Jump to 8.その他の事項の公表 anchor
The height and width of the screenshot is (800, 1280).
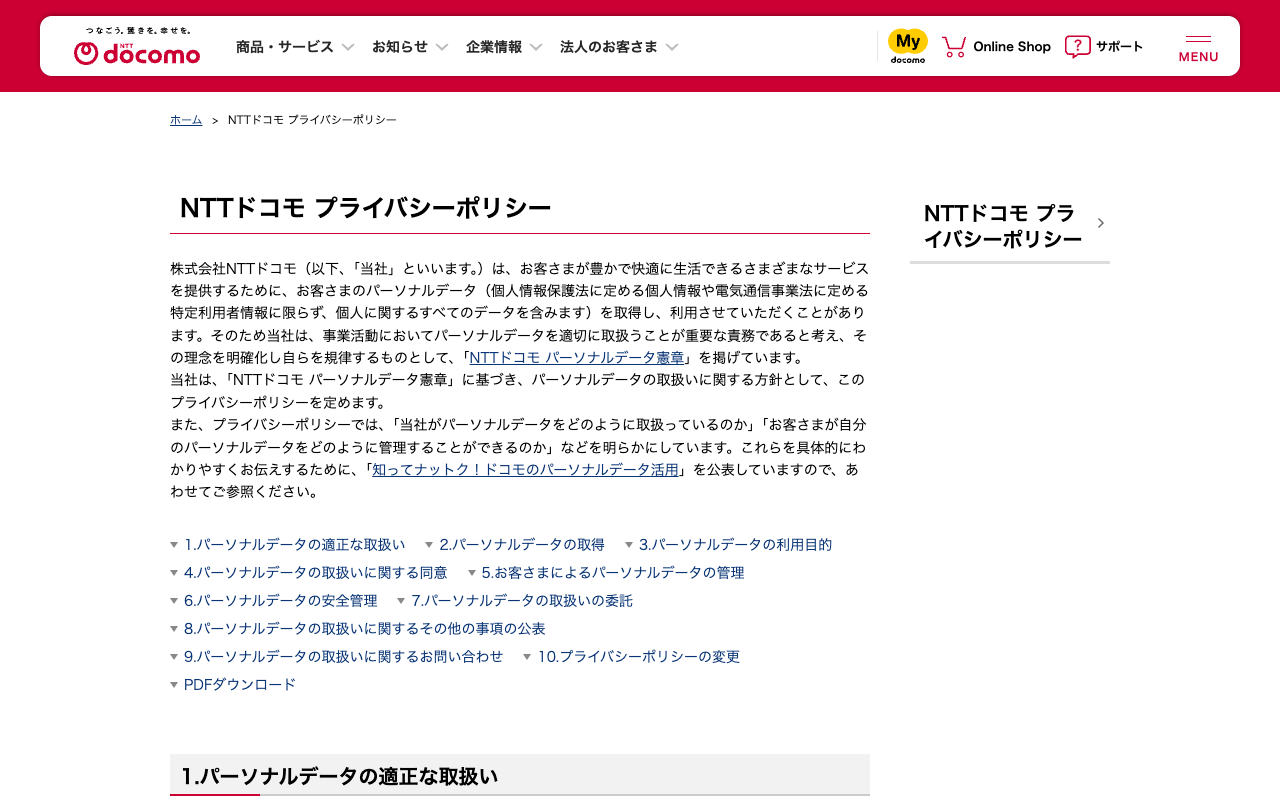click(x=358, y=629)
